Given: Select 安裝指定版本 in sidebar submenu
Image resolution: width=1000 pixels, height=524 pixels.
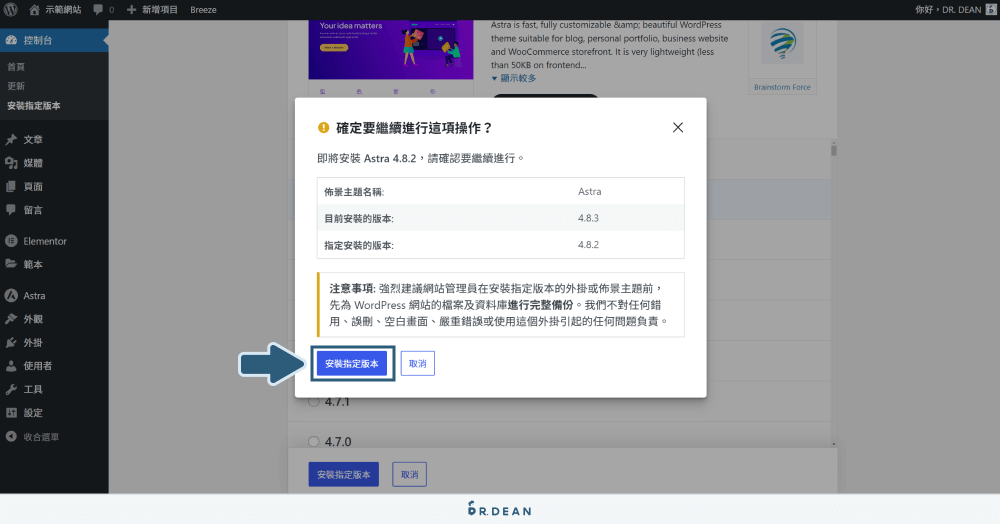Looking at the screenshot, I should click(34, 106).
